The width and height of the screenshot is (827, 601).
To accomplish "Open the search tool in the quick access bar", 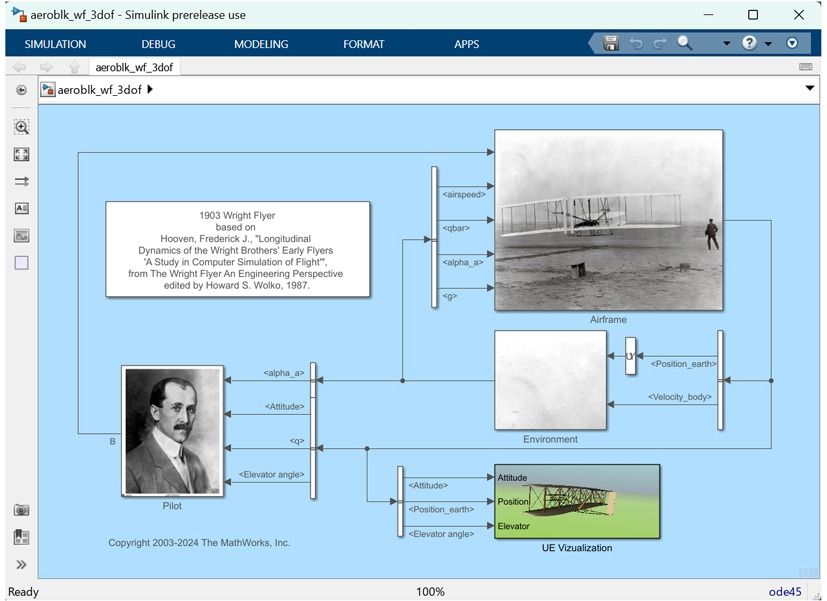I will pos(683,43).
